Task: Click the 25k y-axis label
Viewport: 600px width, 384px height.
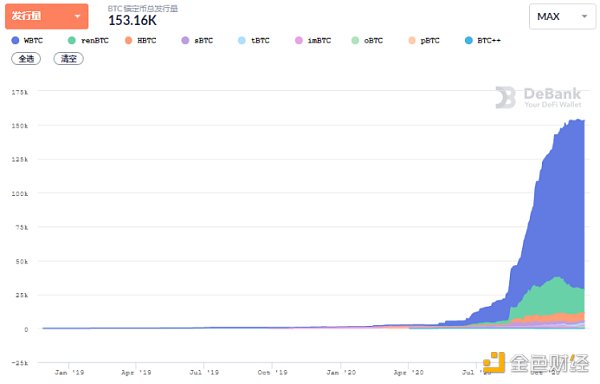Action: pos(21,295)
